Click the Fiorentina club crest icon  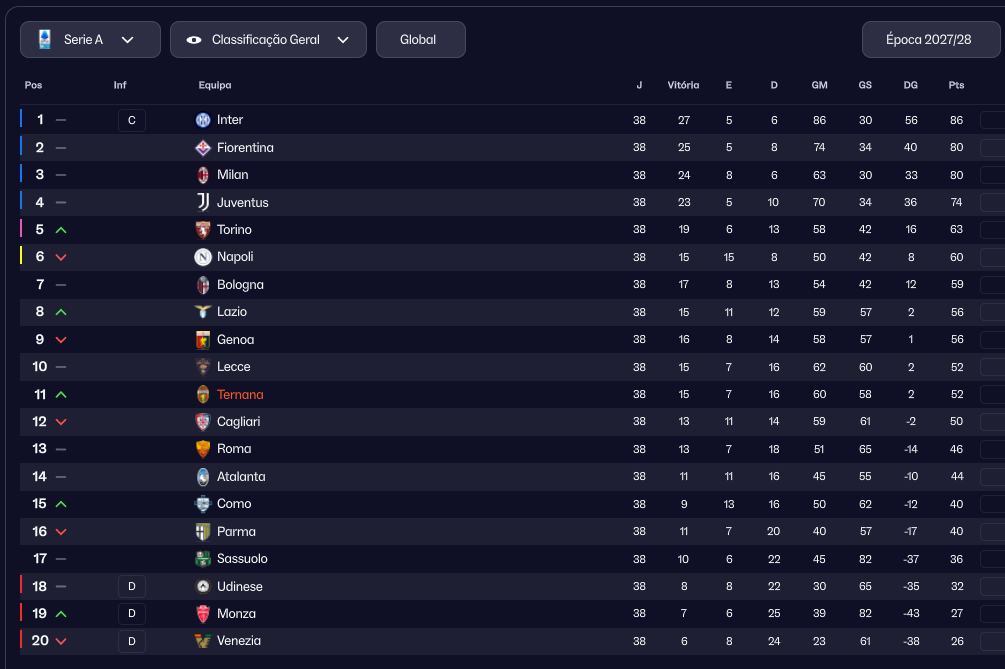(203, 148)
